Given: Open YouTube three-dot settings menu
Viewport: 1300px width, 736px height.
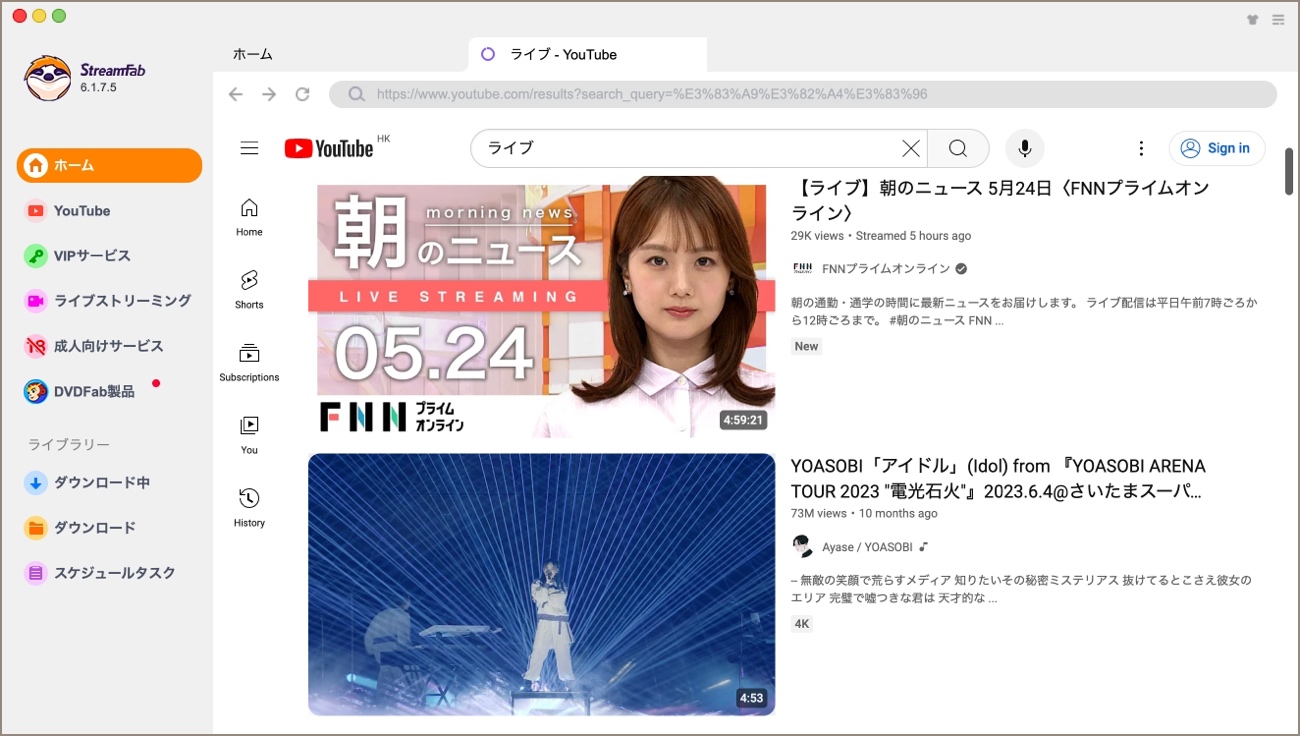Looking at the screenshot, I should 1141,148.
